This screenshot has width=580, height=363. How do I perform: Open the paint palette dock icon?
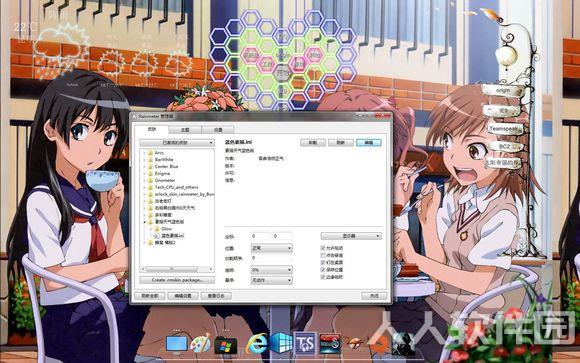200,343
